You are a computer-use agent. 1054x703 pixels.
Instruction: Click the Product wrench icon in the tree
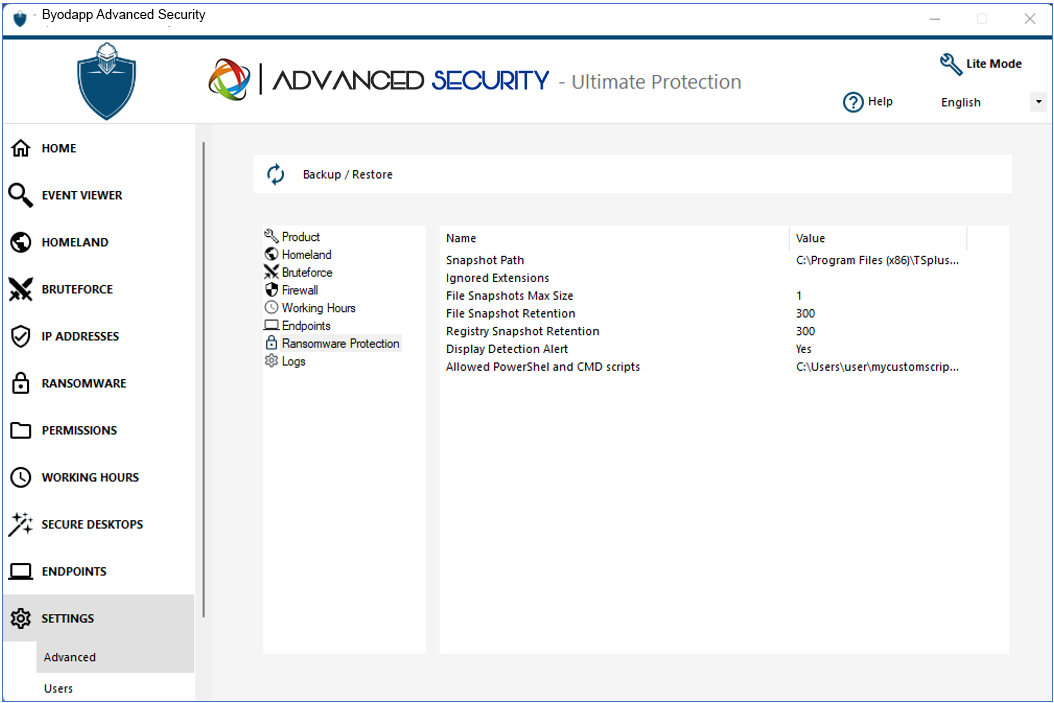(272, 236)
